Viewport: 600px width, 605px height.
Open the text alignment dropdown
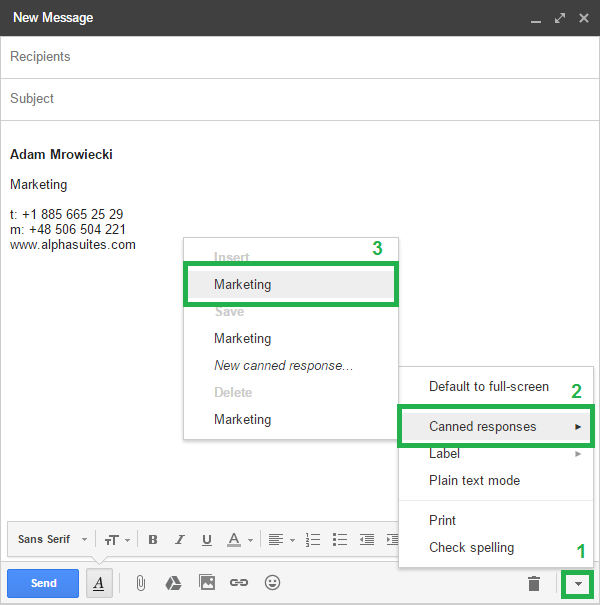[x=281, y=539]
